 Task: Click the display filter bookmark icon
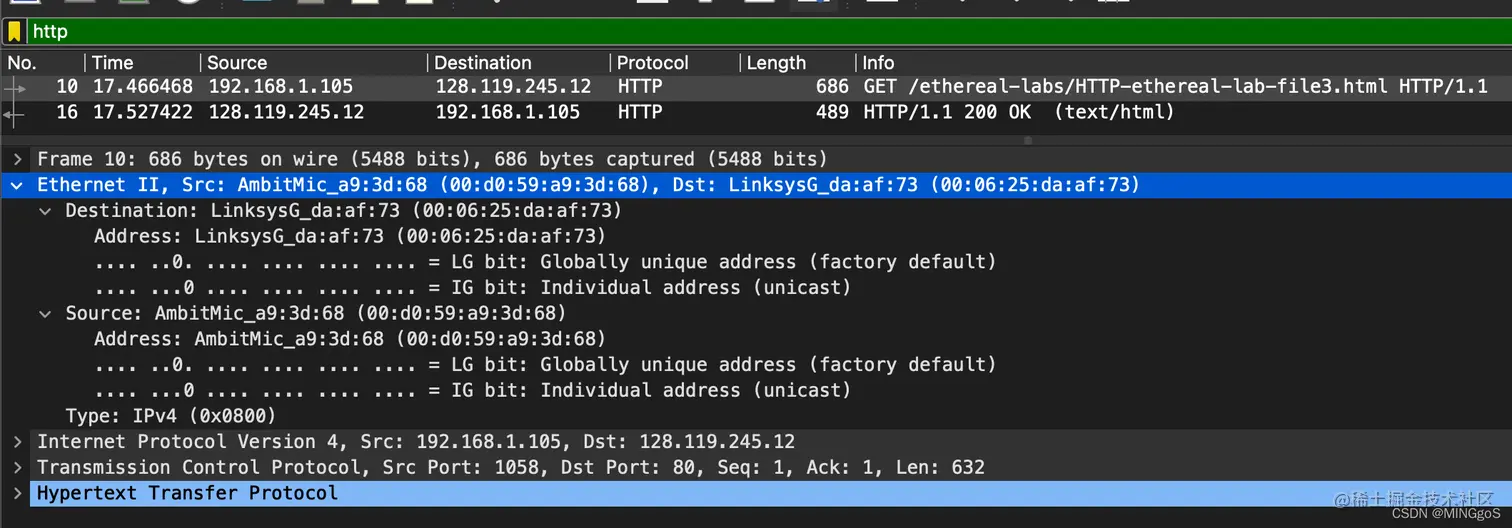(14, 32)
